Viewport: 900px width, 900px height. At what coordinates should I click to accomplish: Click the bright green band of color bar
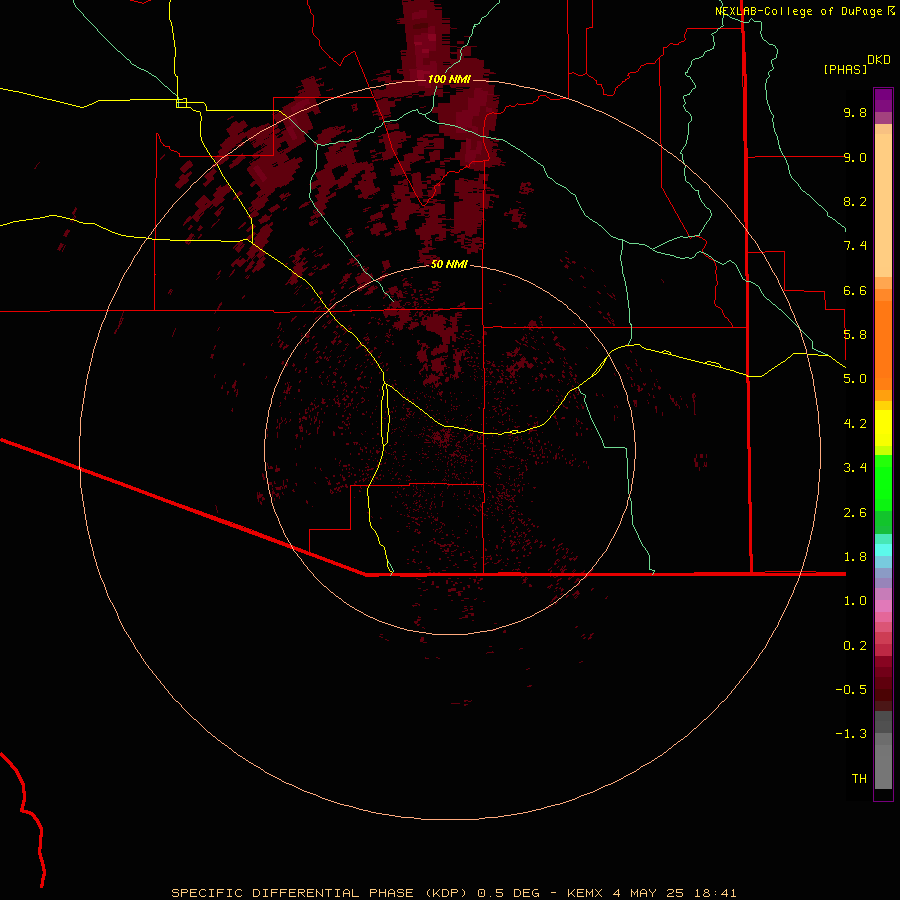click(883, 482)
